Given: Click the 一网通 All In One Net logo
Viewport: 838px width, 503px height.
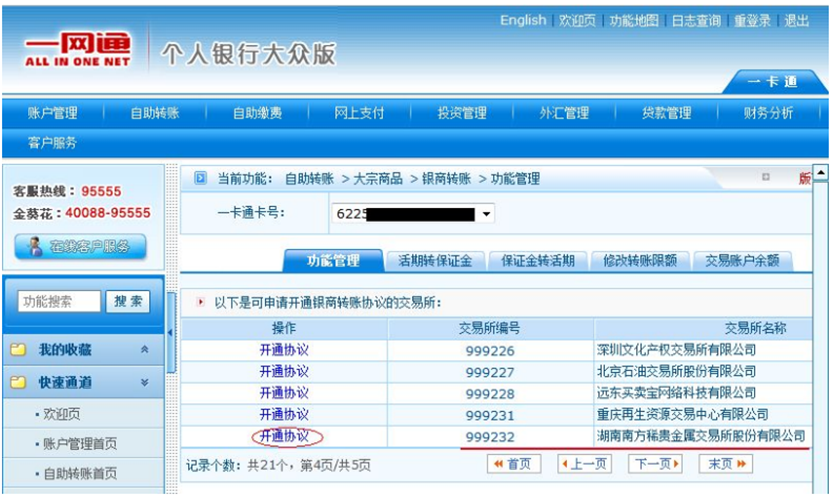Looking at the screenshot, I should tap(78, 50).
